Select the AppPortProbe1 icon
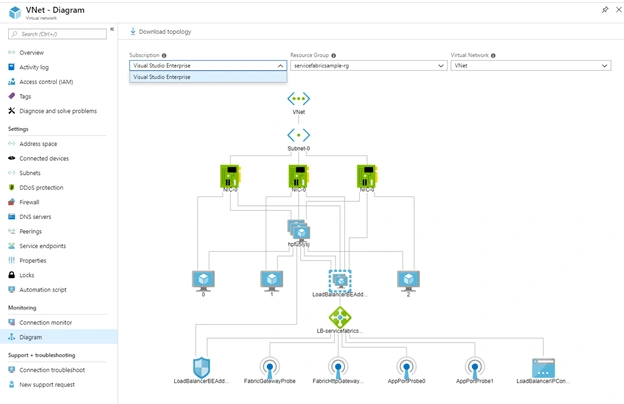Screen dimensions: 624x404 (474, 367)
